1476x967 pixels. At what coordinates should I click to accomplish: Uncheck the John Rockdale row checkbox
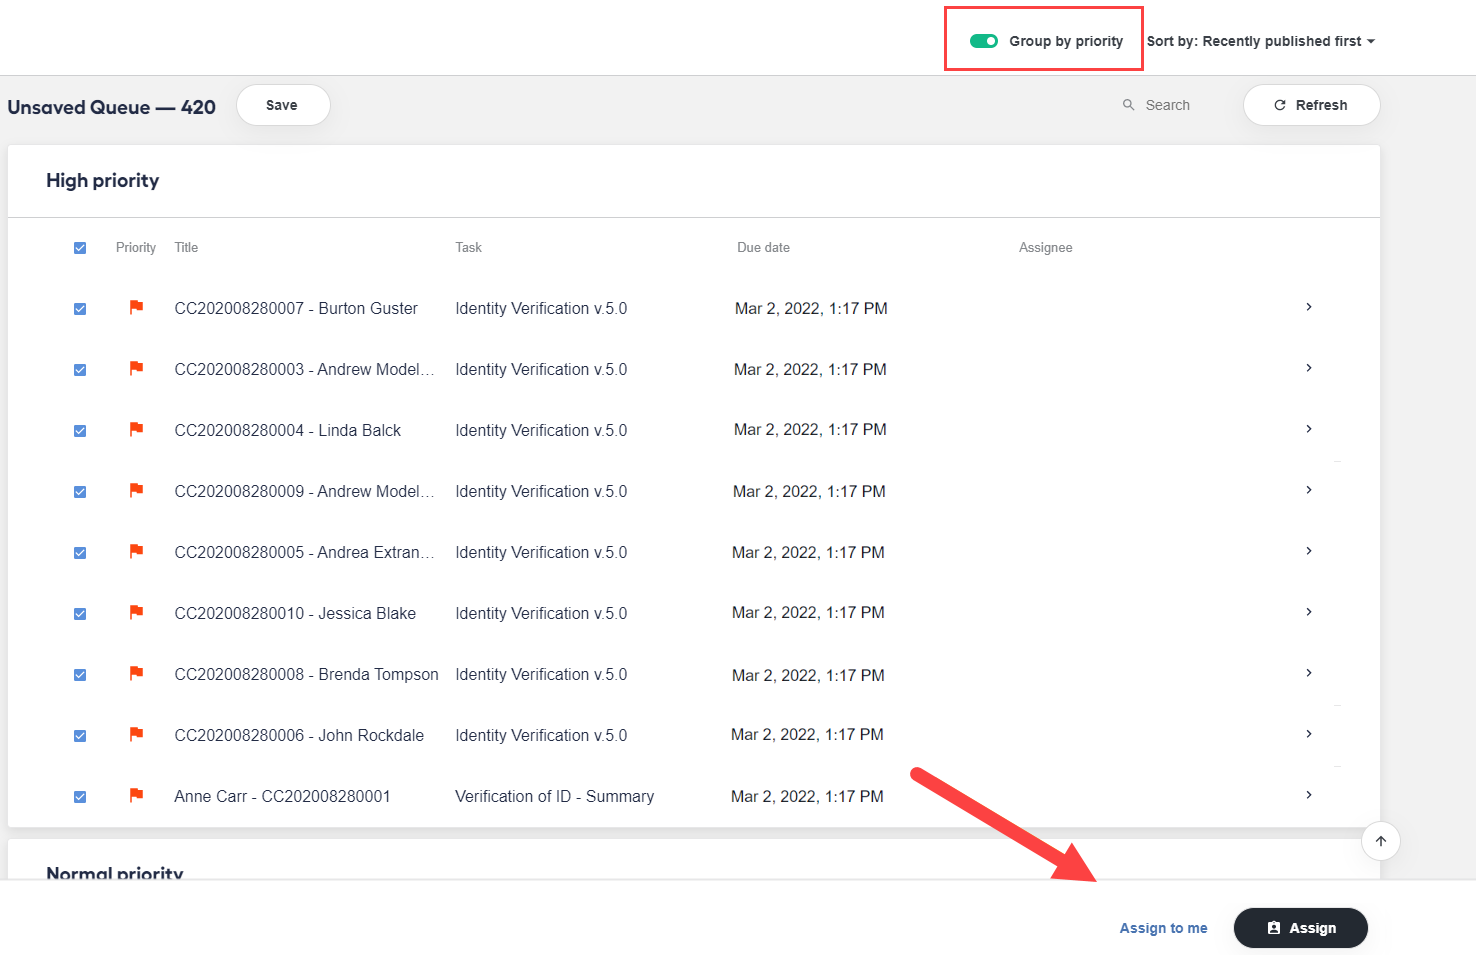[80, 736]
